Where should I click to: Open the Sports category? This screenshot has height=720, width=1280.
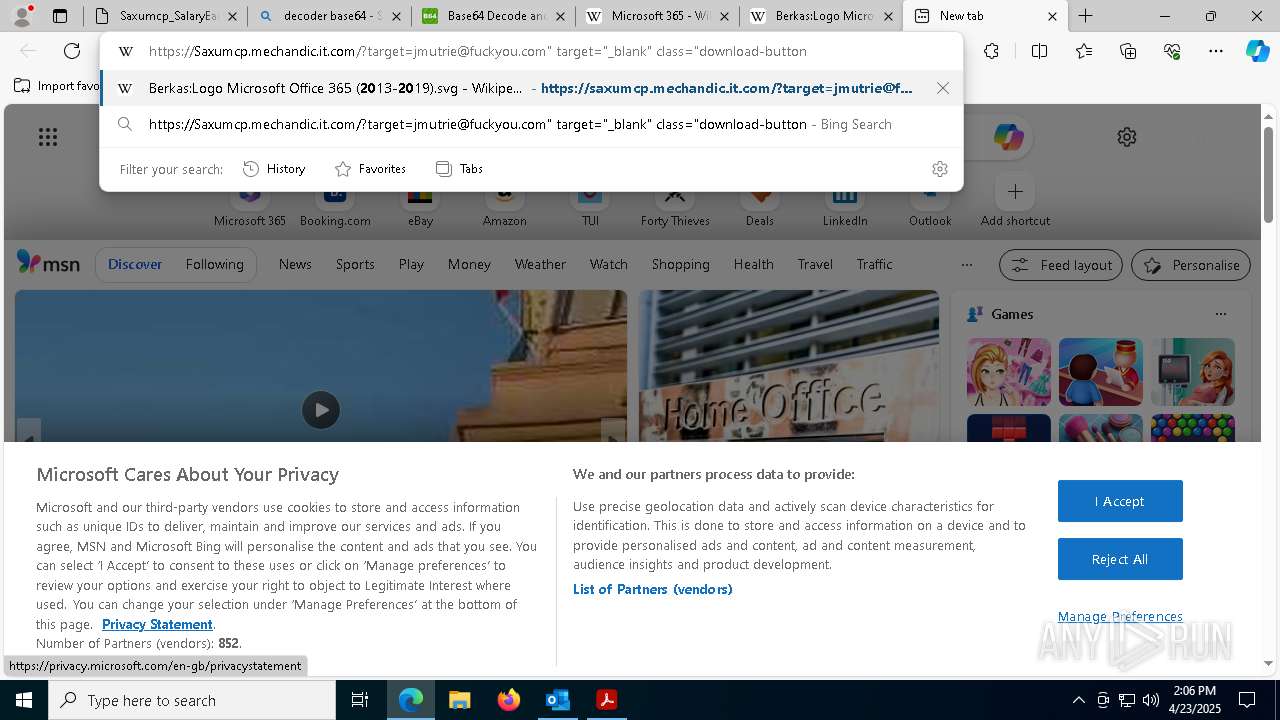(x=355, y=264)
